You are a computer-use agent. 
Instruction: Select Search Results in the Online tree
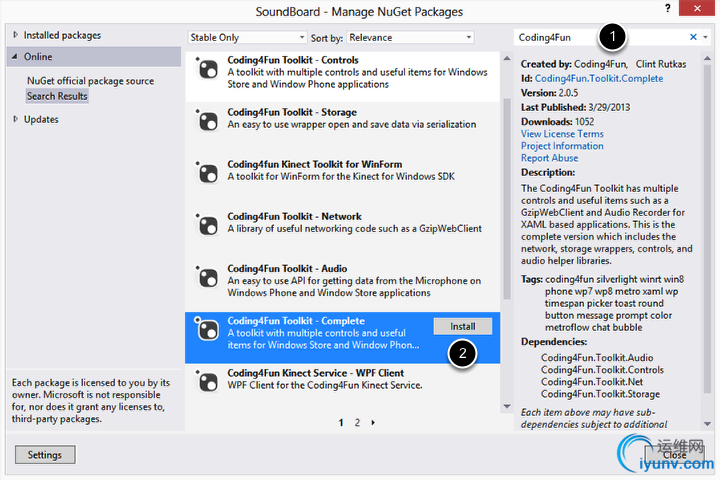57,96
